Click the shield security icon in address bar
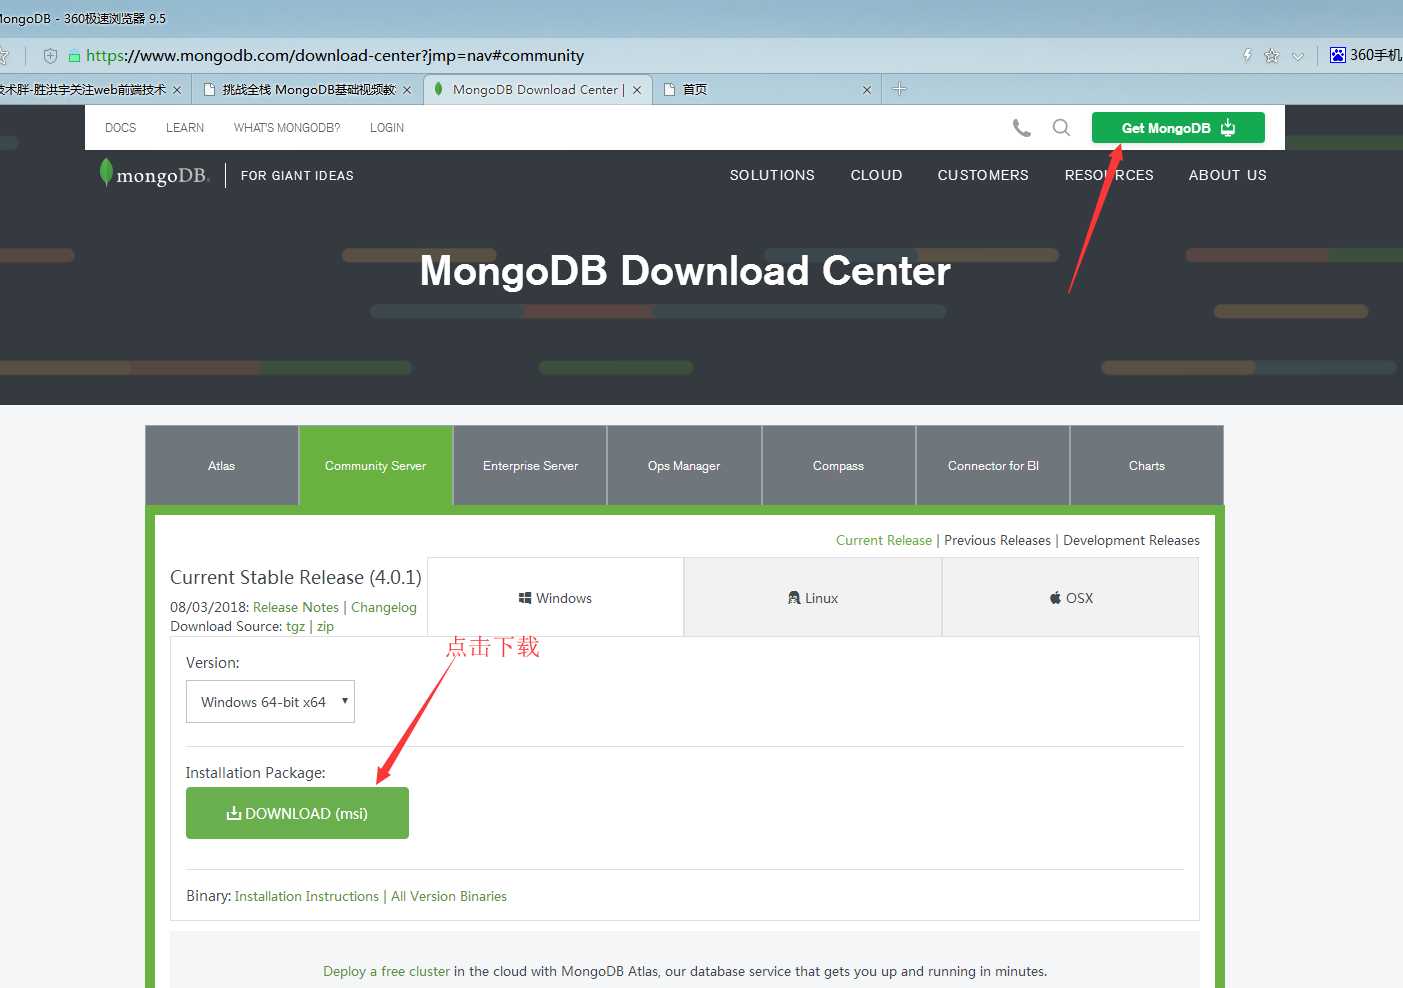The image size is (1403, 988). [50, 56]
